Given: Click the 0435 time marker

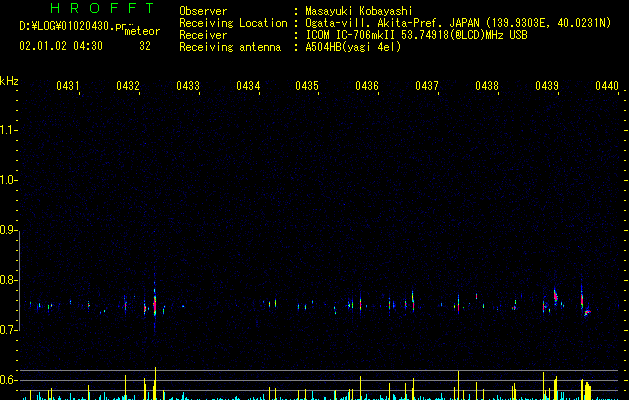Looking at the screenshot, I should (307, 86).
